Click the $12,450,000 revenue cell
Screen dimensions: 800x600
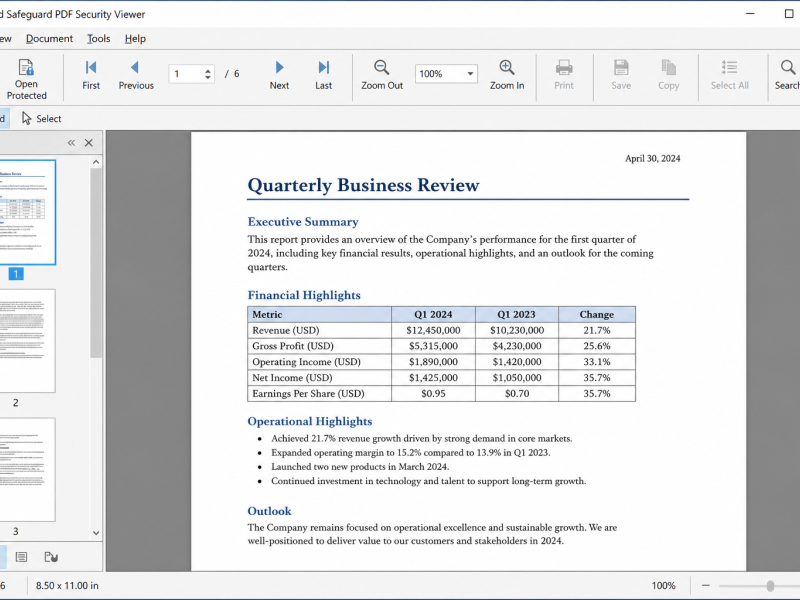coord(433,331)
